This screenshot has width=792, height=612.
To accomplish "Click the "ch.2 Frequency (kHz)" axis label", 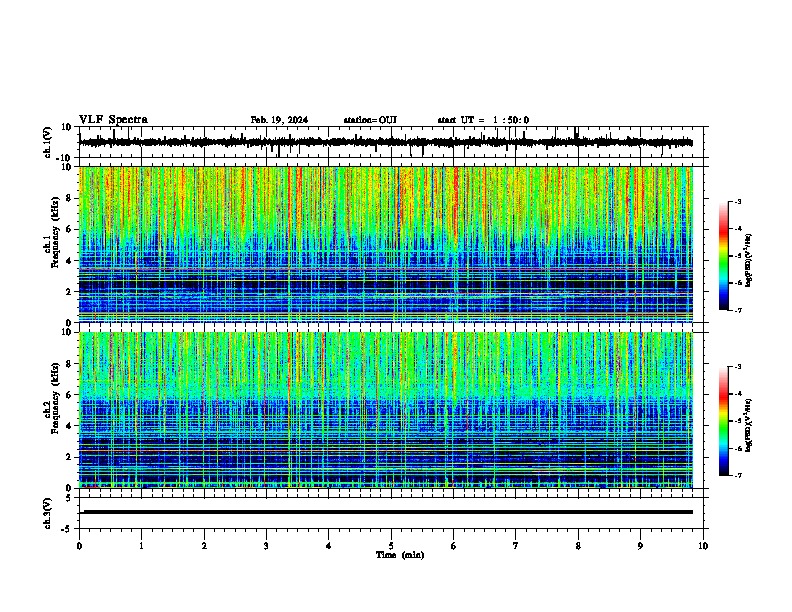I will coord(52,398).
